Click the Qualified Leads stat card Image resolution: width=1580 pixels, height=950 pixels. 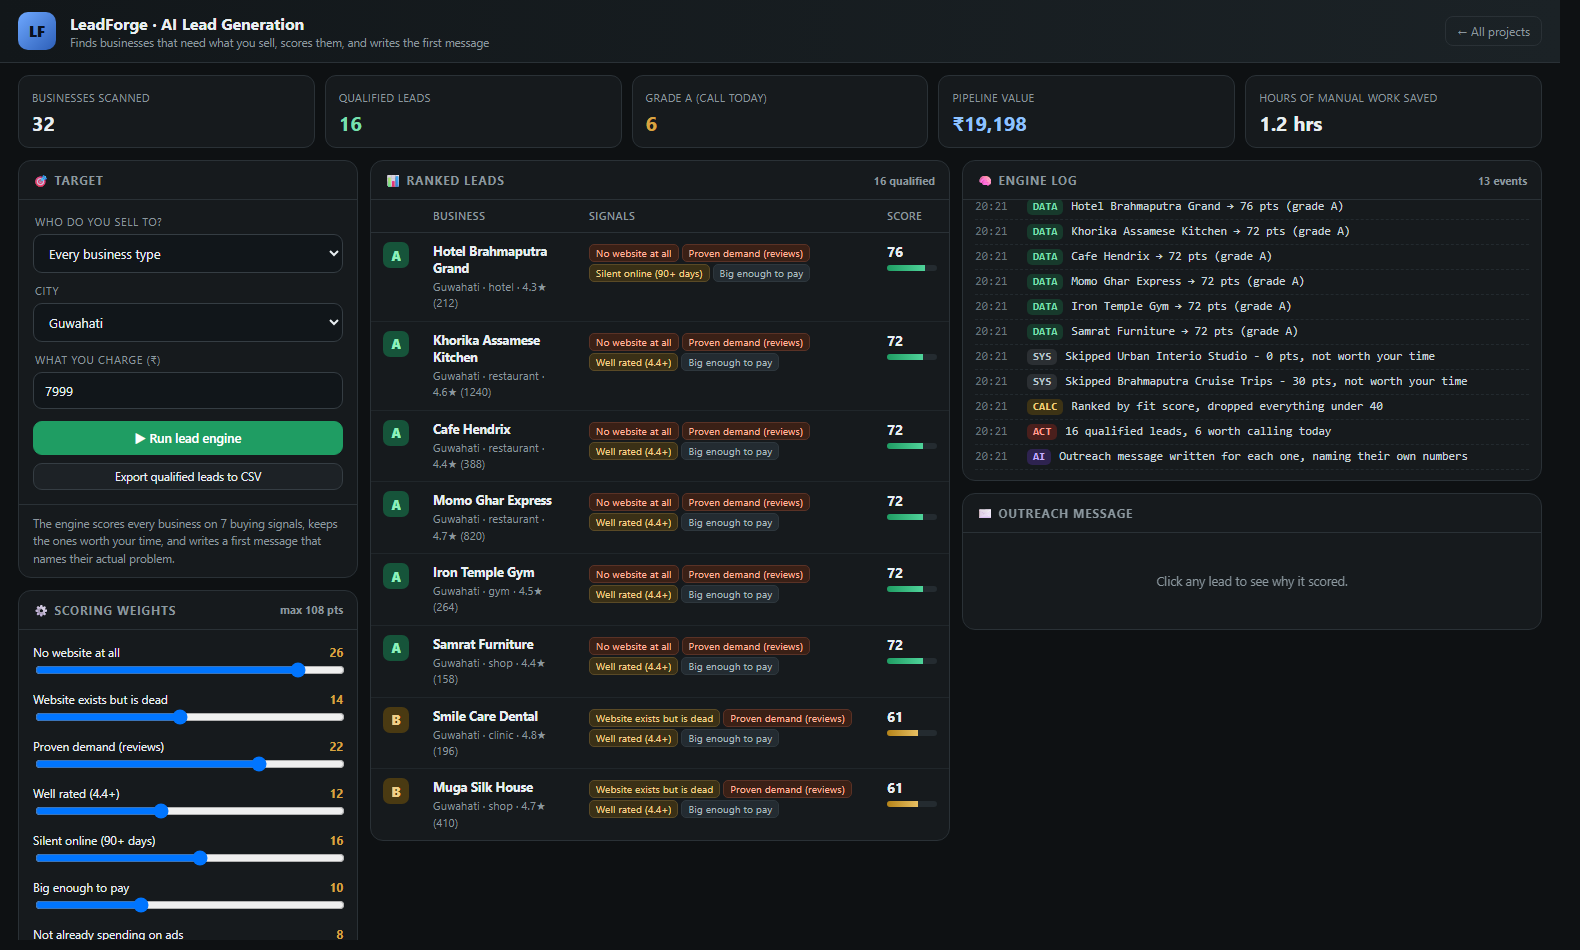(x=473, y=112)
